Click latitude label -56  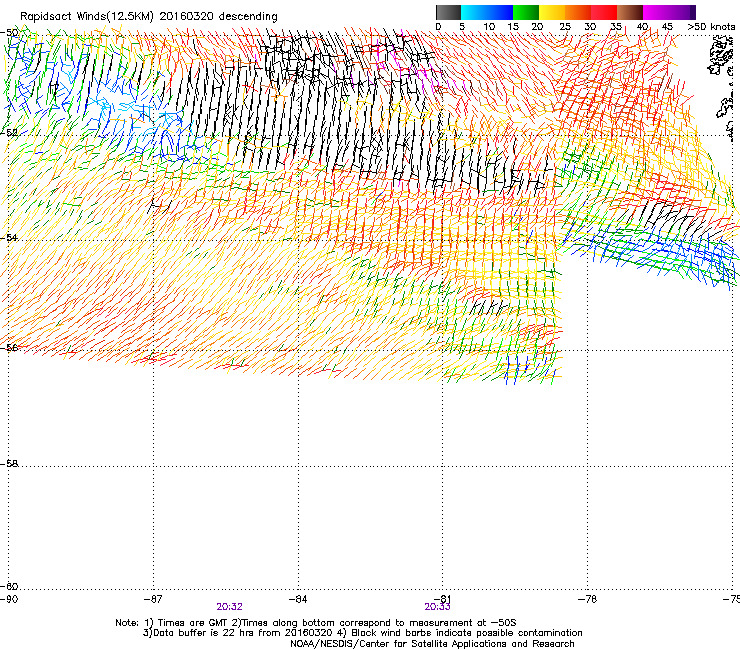pos(9,347)
